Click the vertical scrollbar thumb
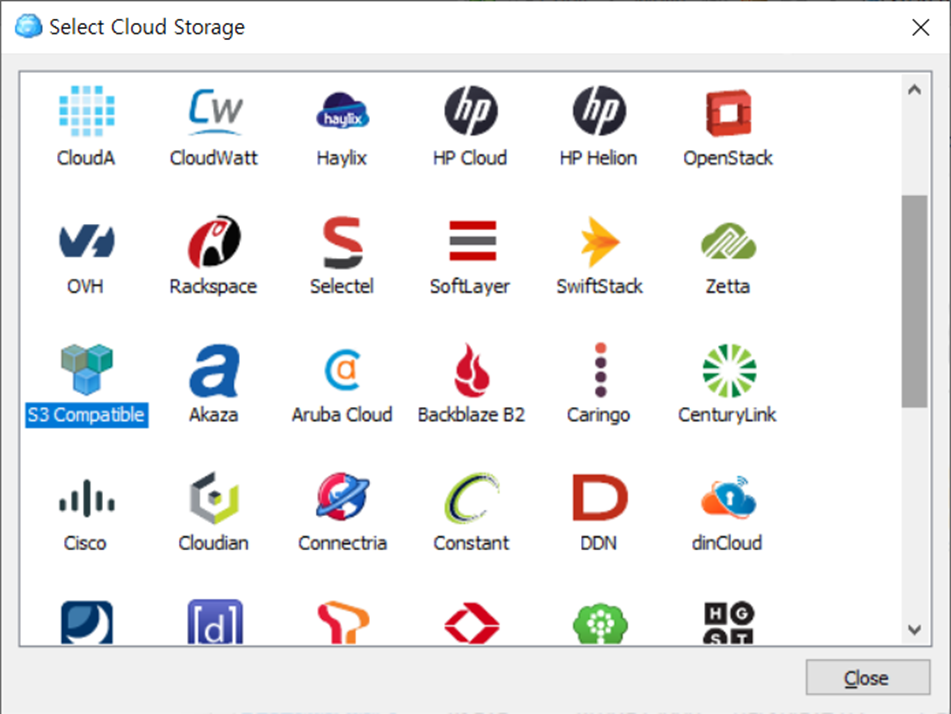951x714 pixels. click(x=914, y=301)
